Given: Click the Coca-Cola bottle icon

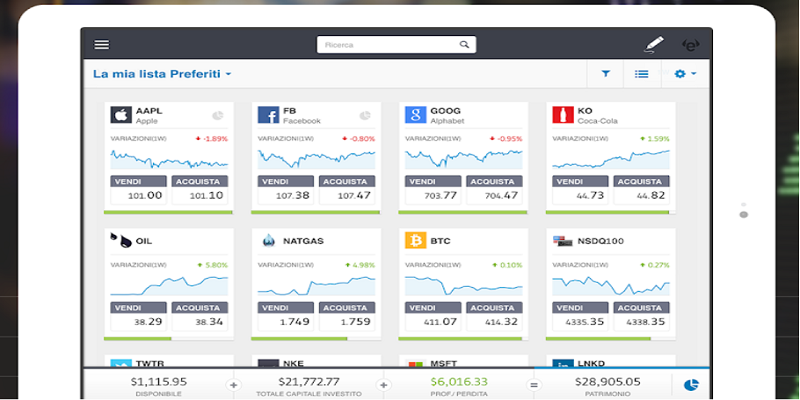Looking at the screenshot, I should (x=563, y=115).
